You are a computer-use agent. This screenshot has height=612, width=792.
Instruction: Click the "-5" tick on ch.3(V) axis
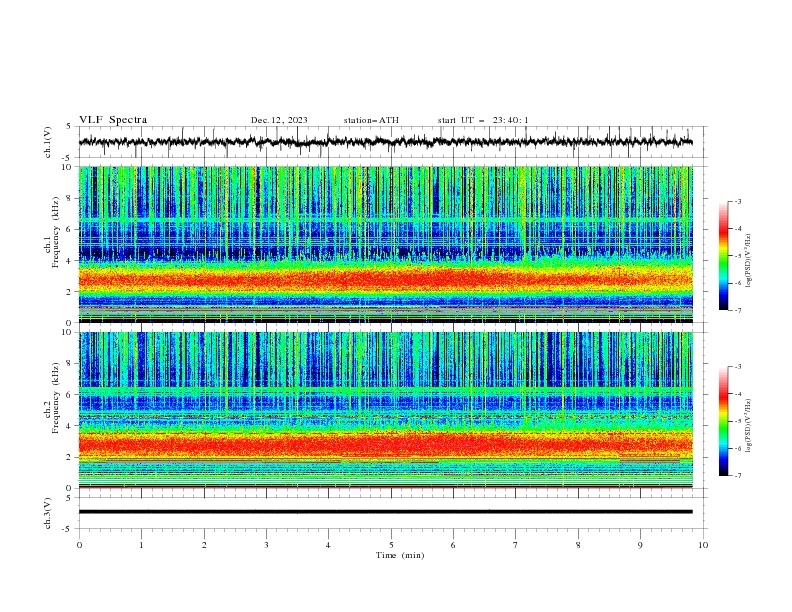click(x=68, y=529)
